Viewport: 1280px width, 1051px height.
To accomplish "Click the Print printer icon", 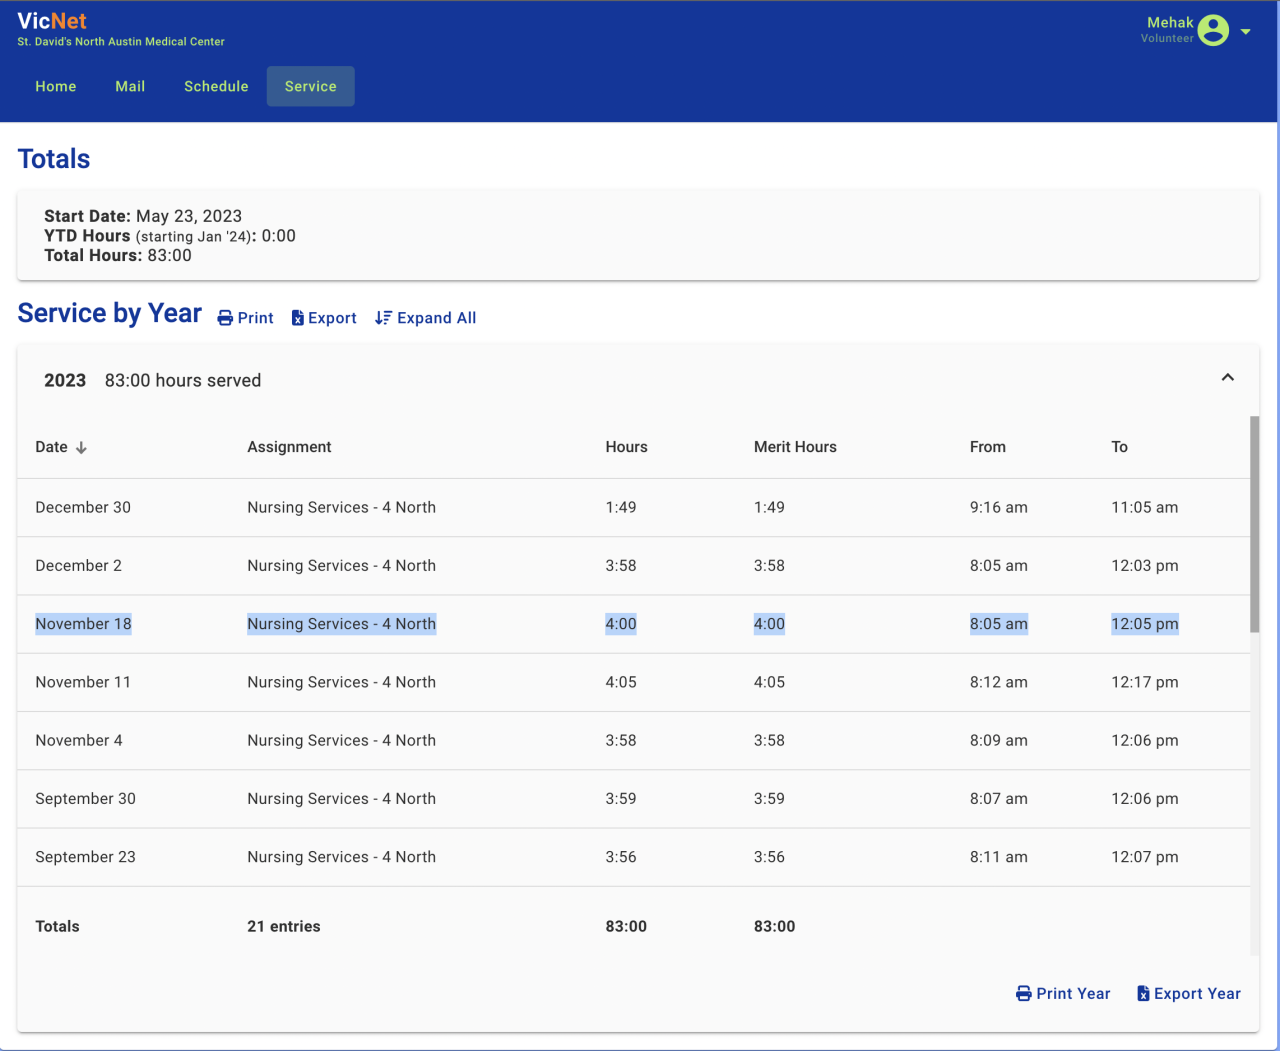I will coord(225,318).
